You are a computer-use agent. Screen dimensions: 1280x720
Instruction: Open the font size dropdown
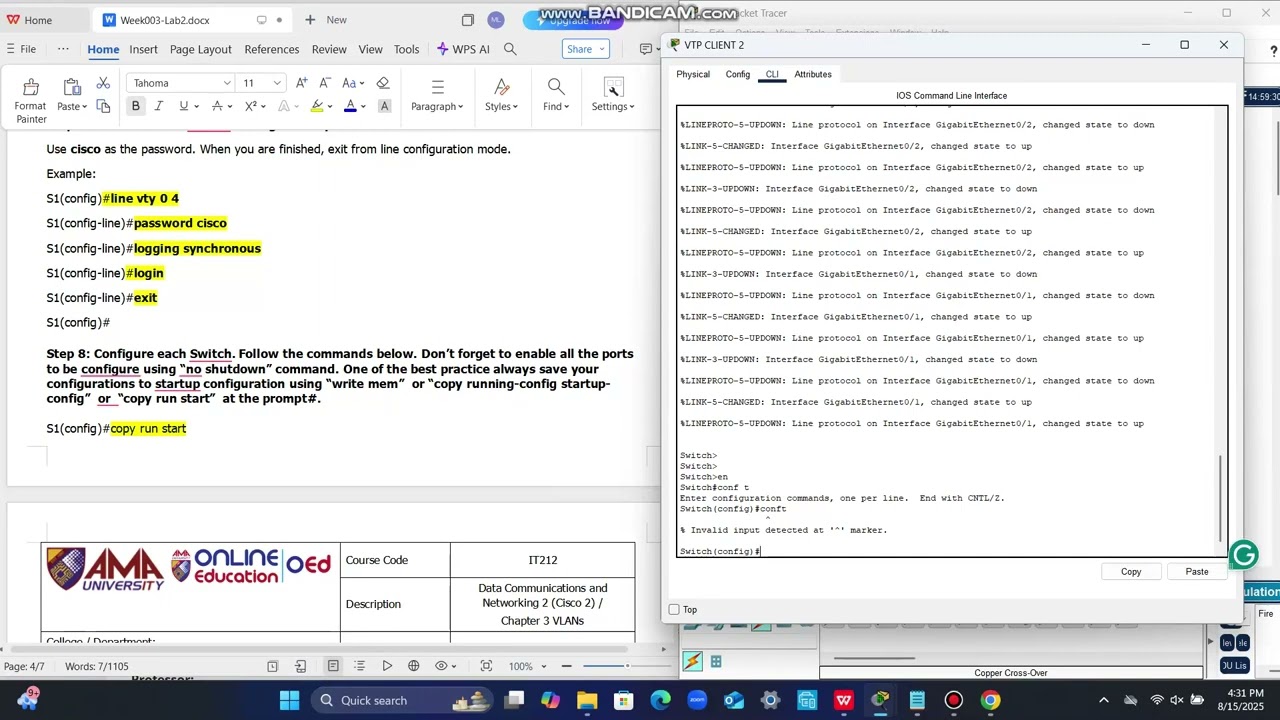(x=277, y=83)
